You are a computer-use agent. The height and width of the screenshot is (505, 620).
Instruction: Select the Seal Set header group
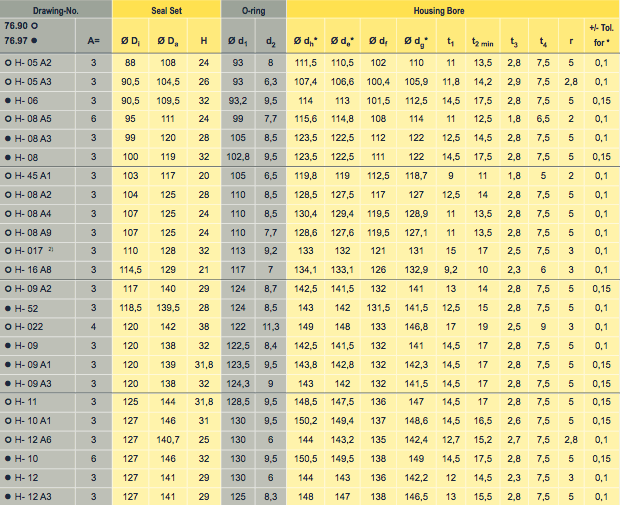click(166, 9)
